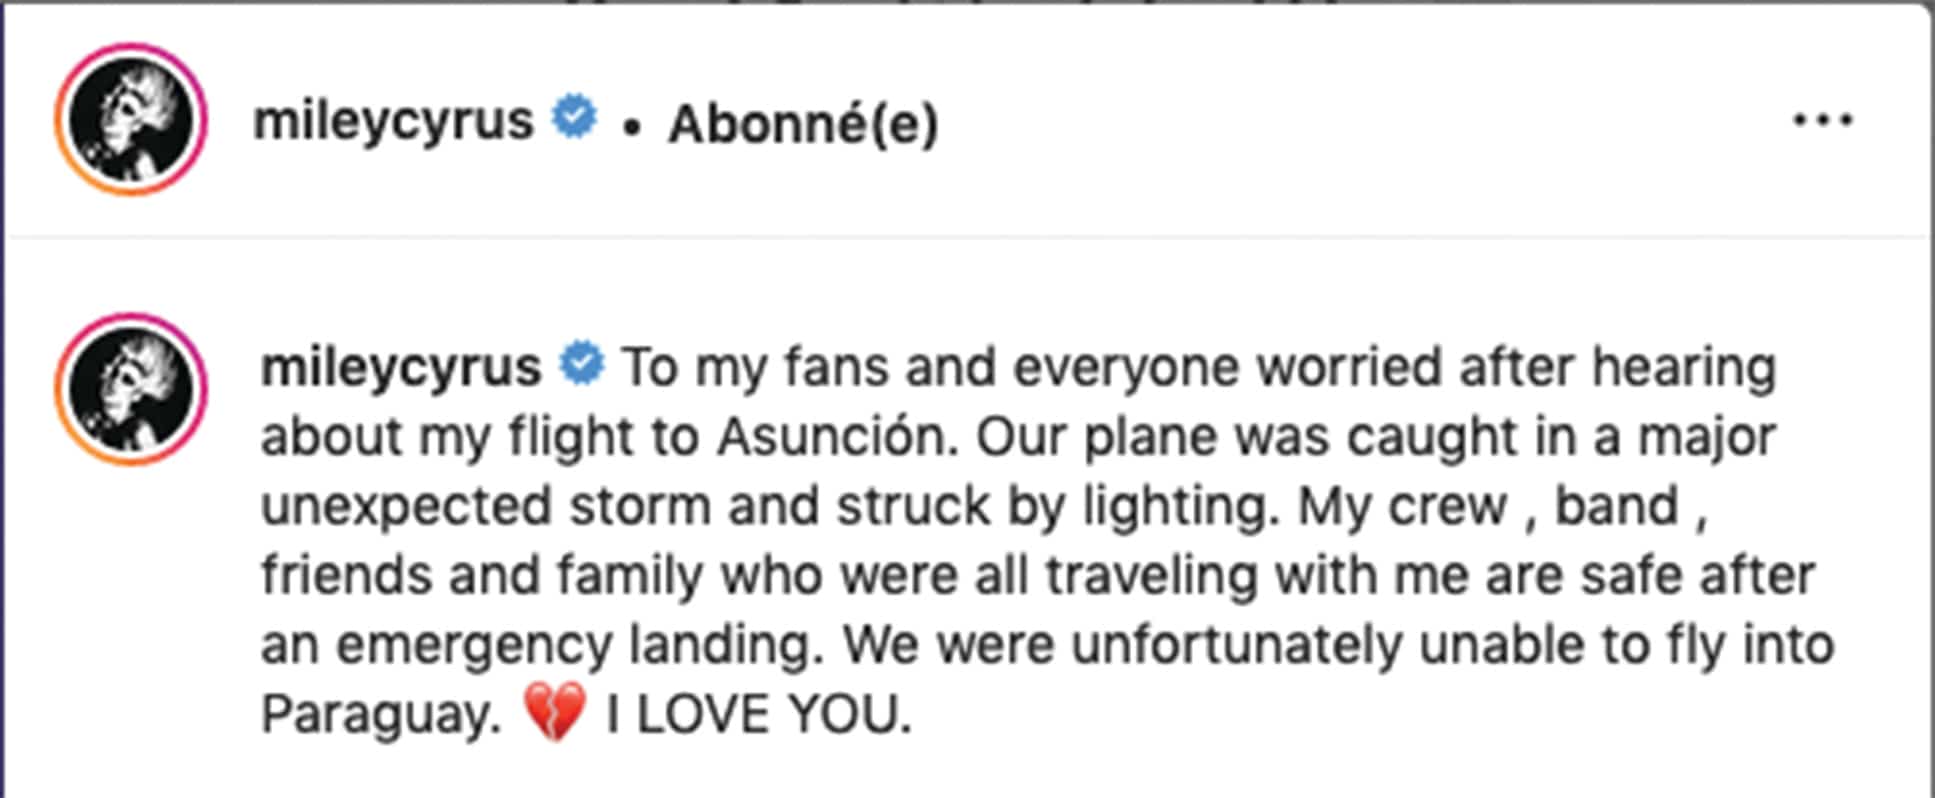Click the verified badge beside the caption username
Viewport: 1935px width, 798px height.
(x=582, y=364)
